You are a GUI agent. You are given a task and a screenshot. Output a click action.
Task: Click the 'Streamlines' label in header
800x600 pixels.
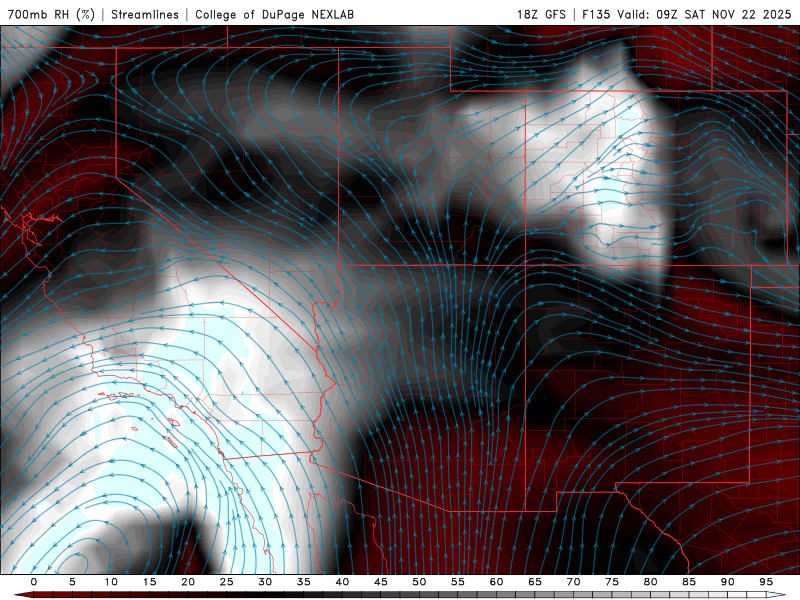(145, 14)
